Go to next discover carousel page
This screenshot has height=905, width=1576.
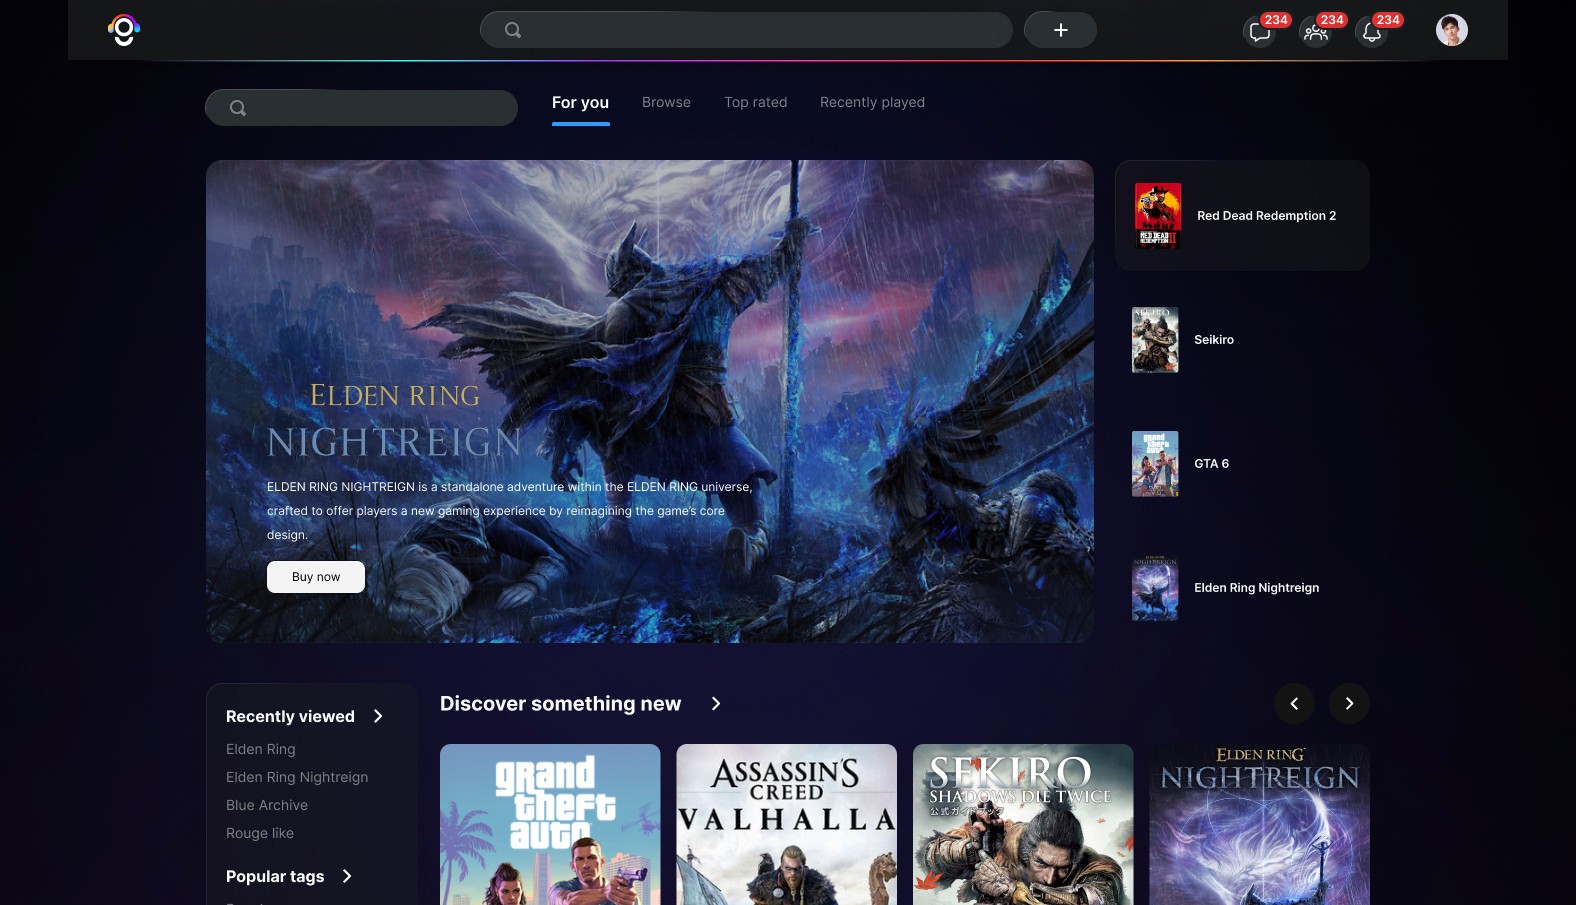coord(1349,704)
